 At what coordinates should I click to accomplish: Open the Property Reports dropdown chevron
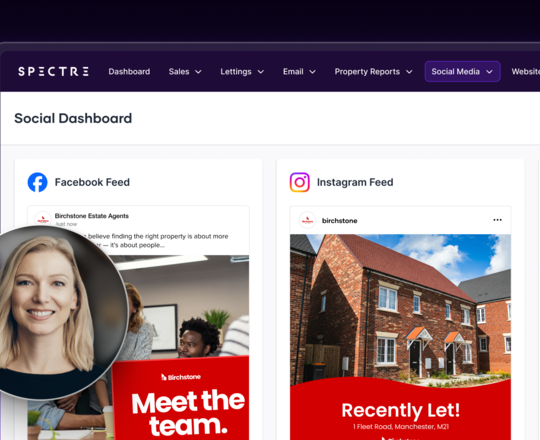click(x=409, y=72)
